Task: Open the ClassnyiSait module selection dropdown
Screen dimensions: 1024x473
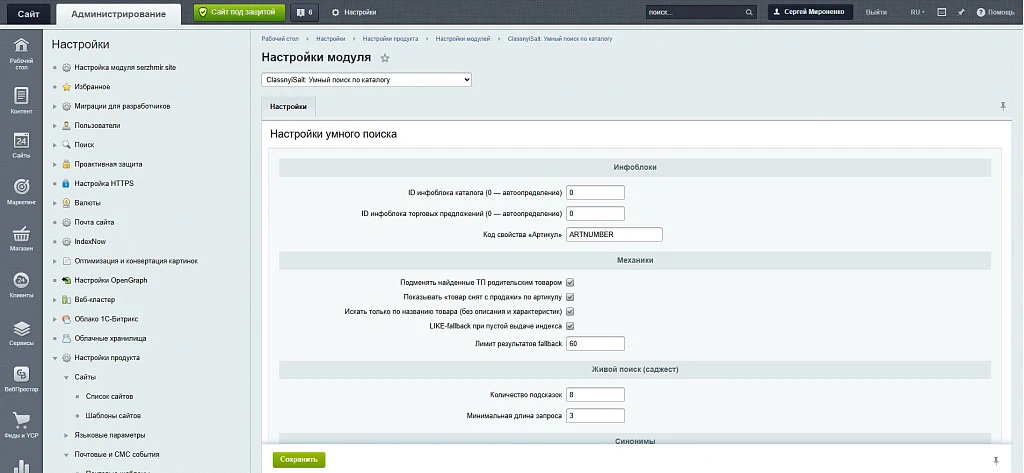Action: 366,80
